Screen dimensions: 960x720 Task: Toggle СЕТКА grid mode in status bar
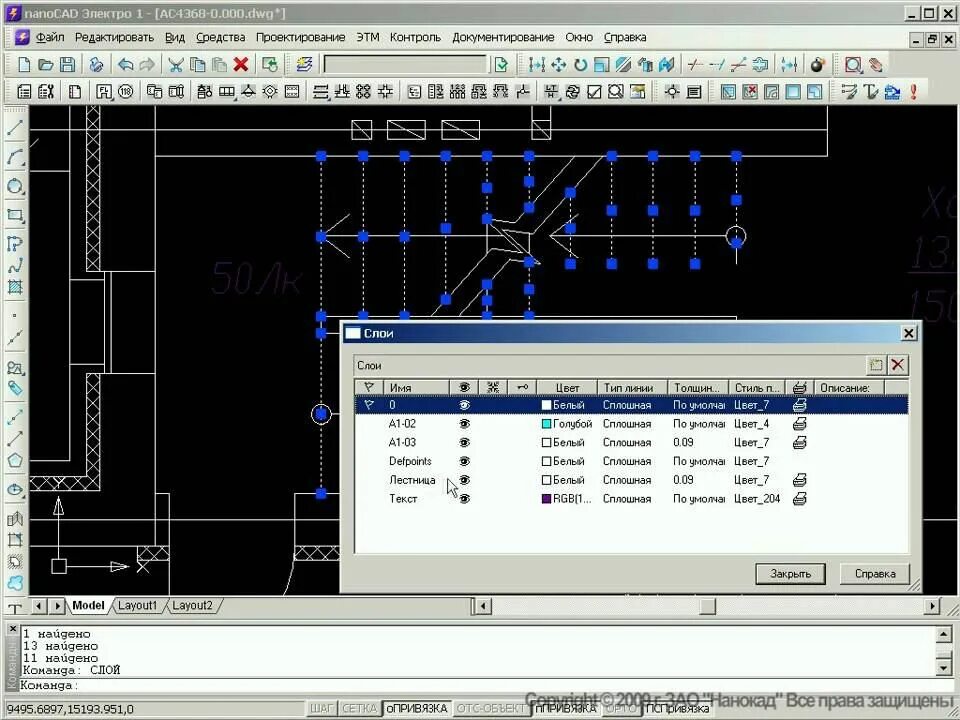click(359, 709)
